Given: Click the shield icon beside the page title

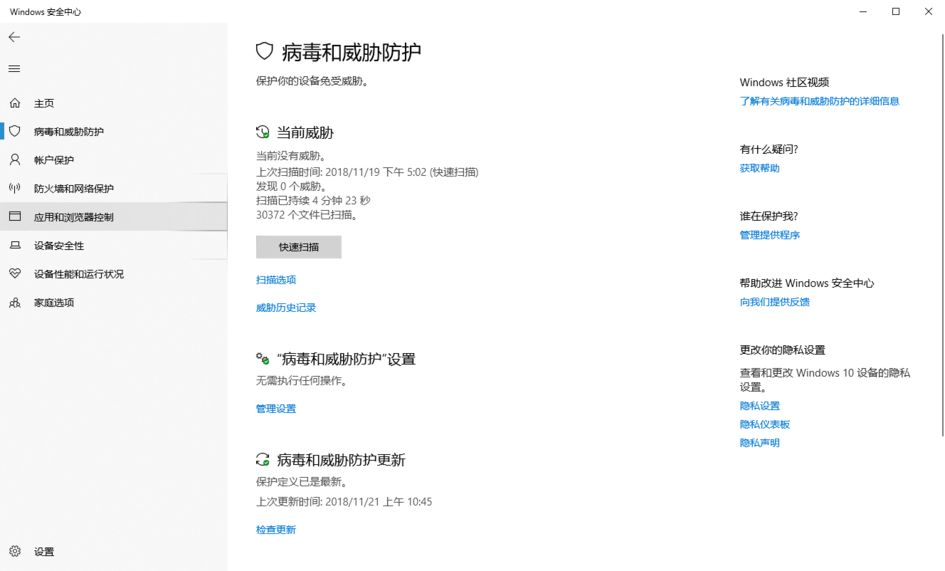Looking at the screenshot, I should [265, 51].
